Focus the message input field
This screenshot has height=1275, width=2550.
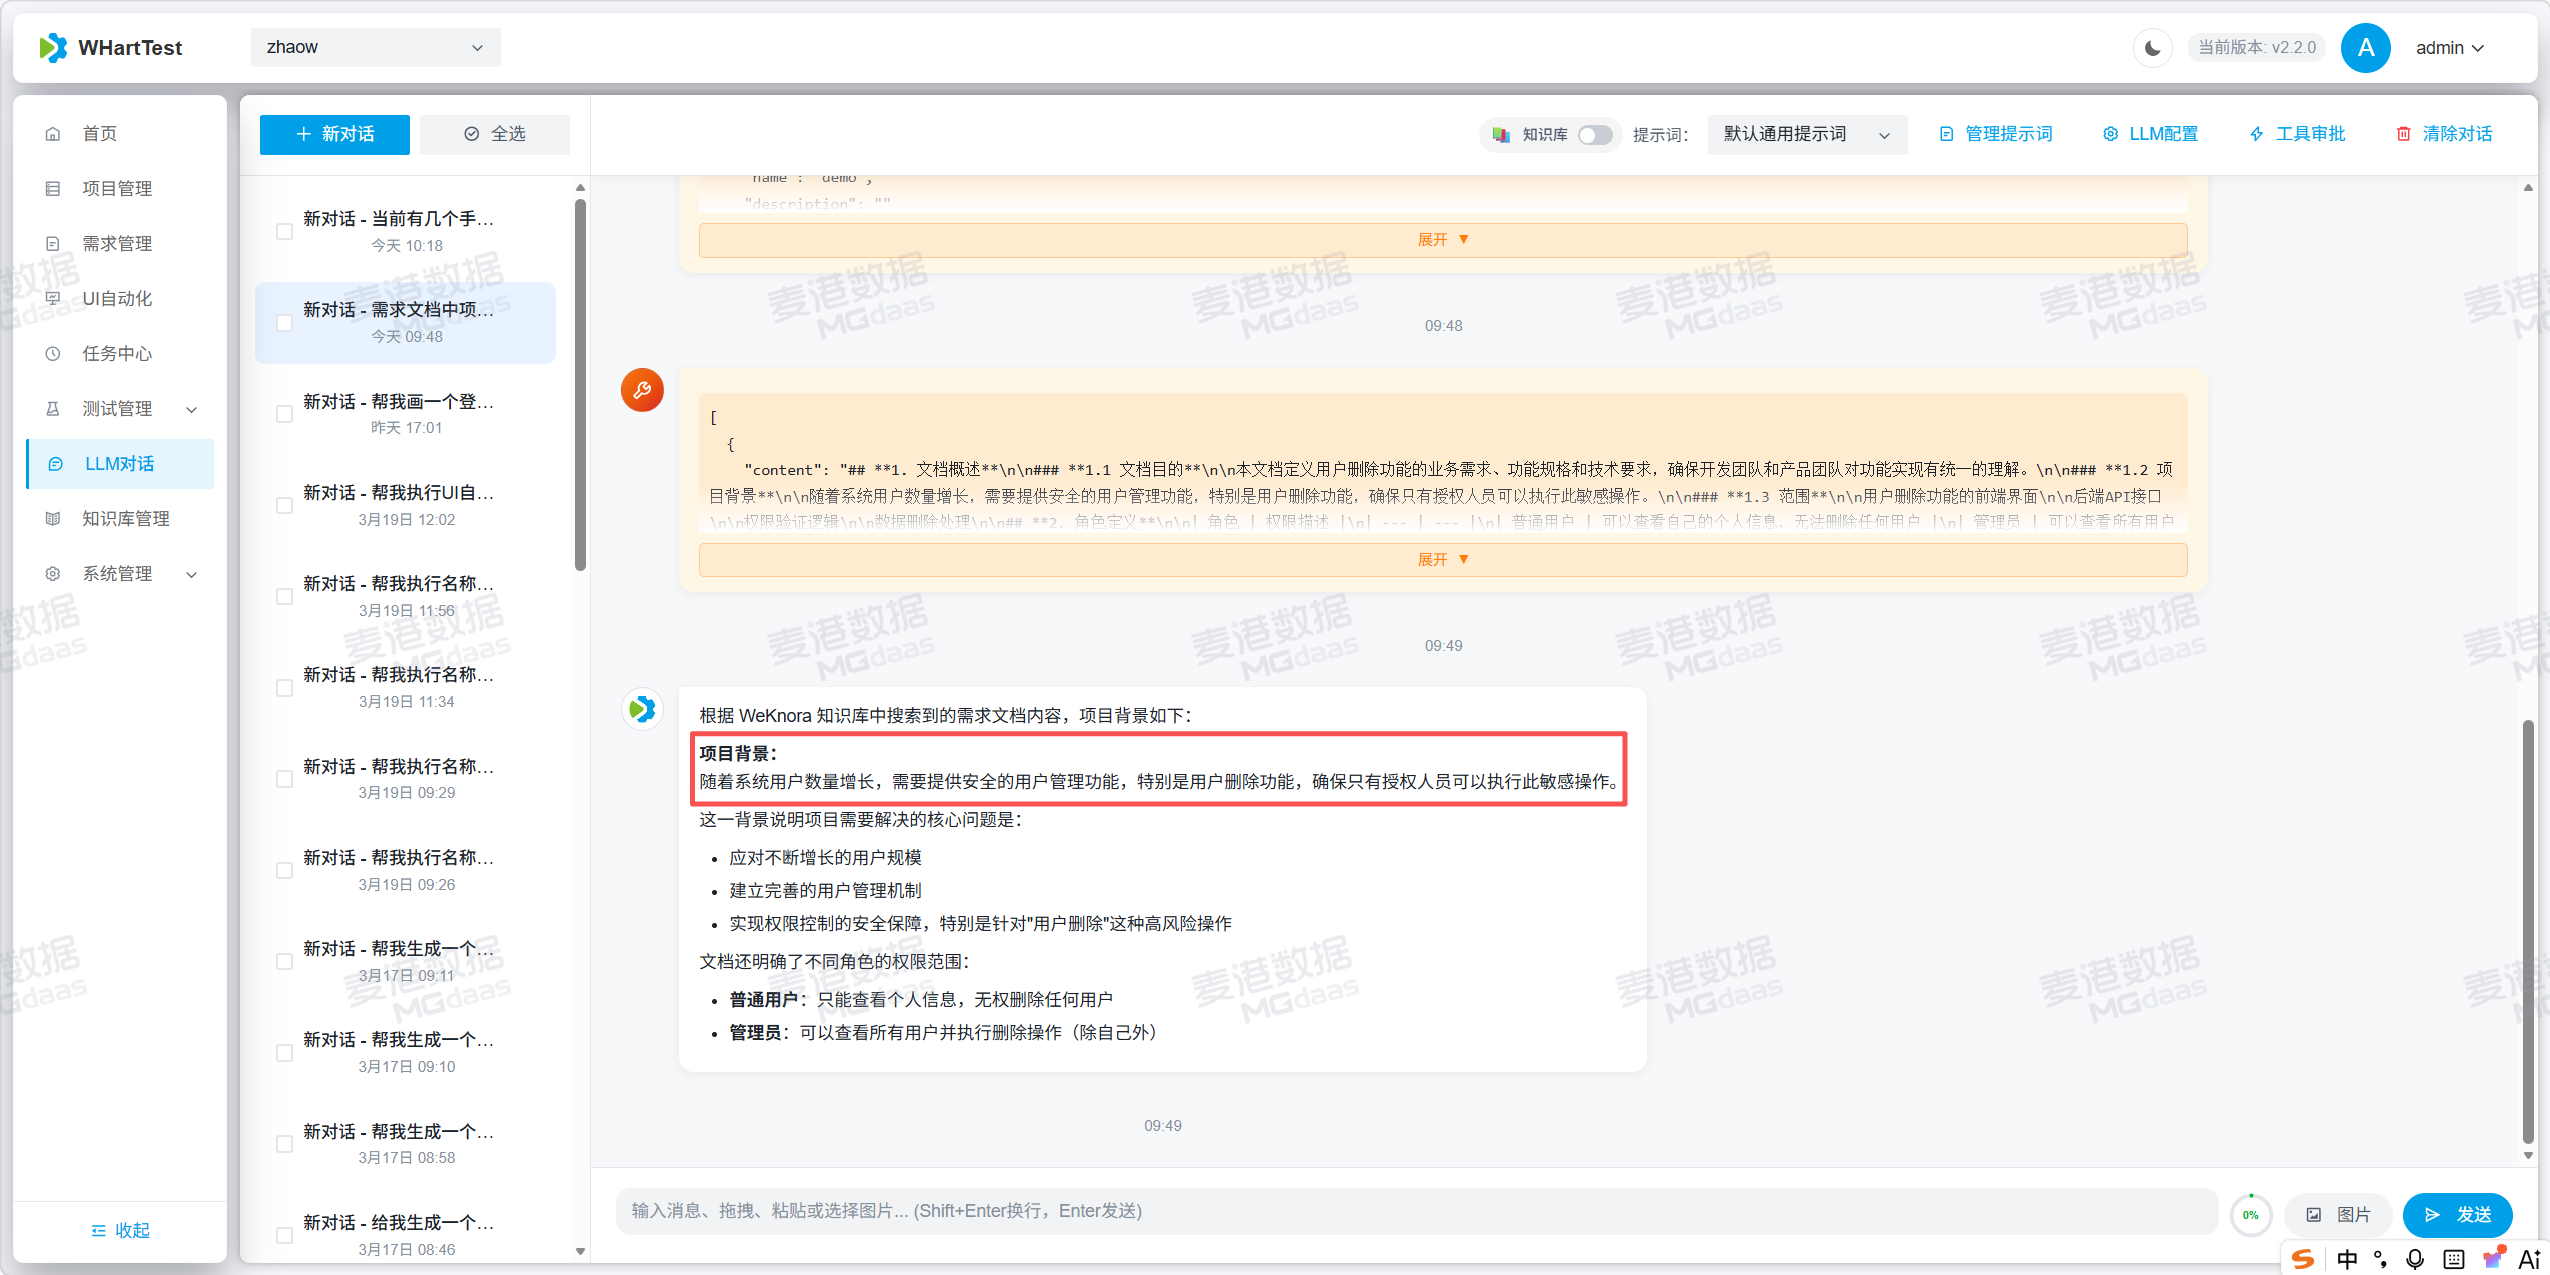[x=1415, y=1211]
